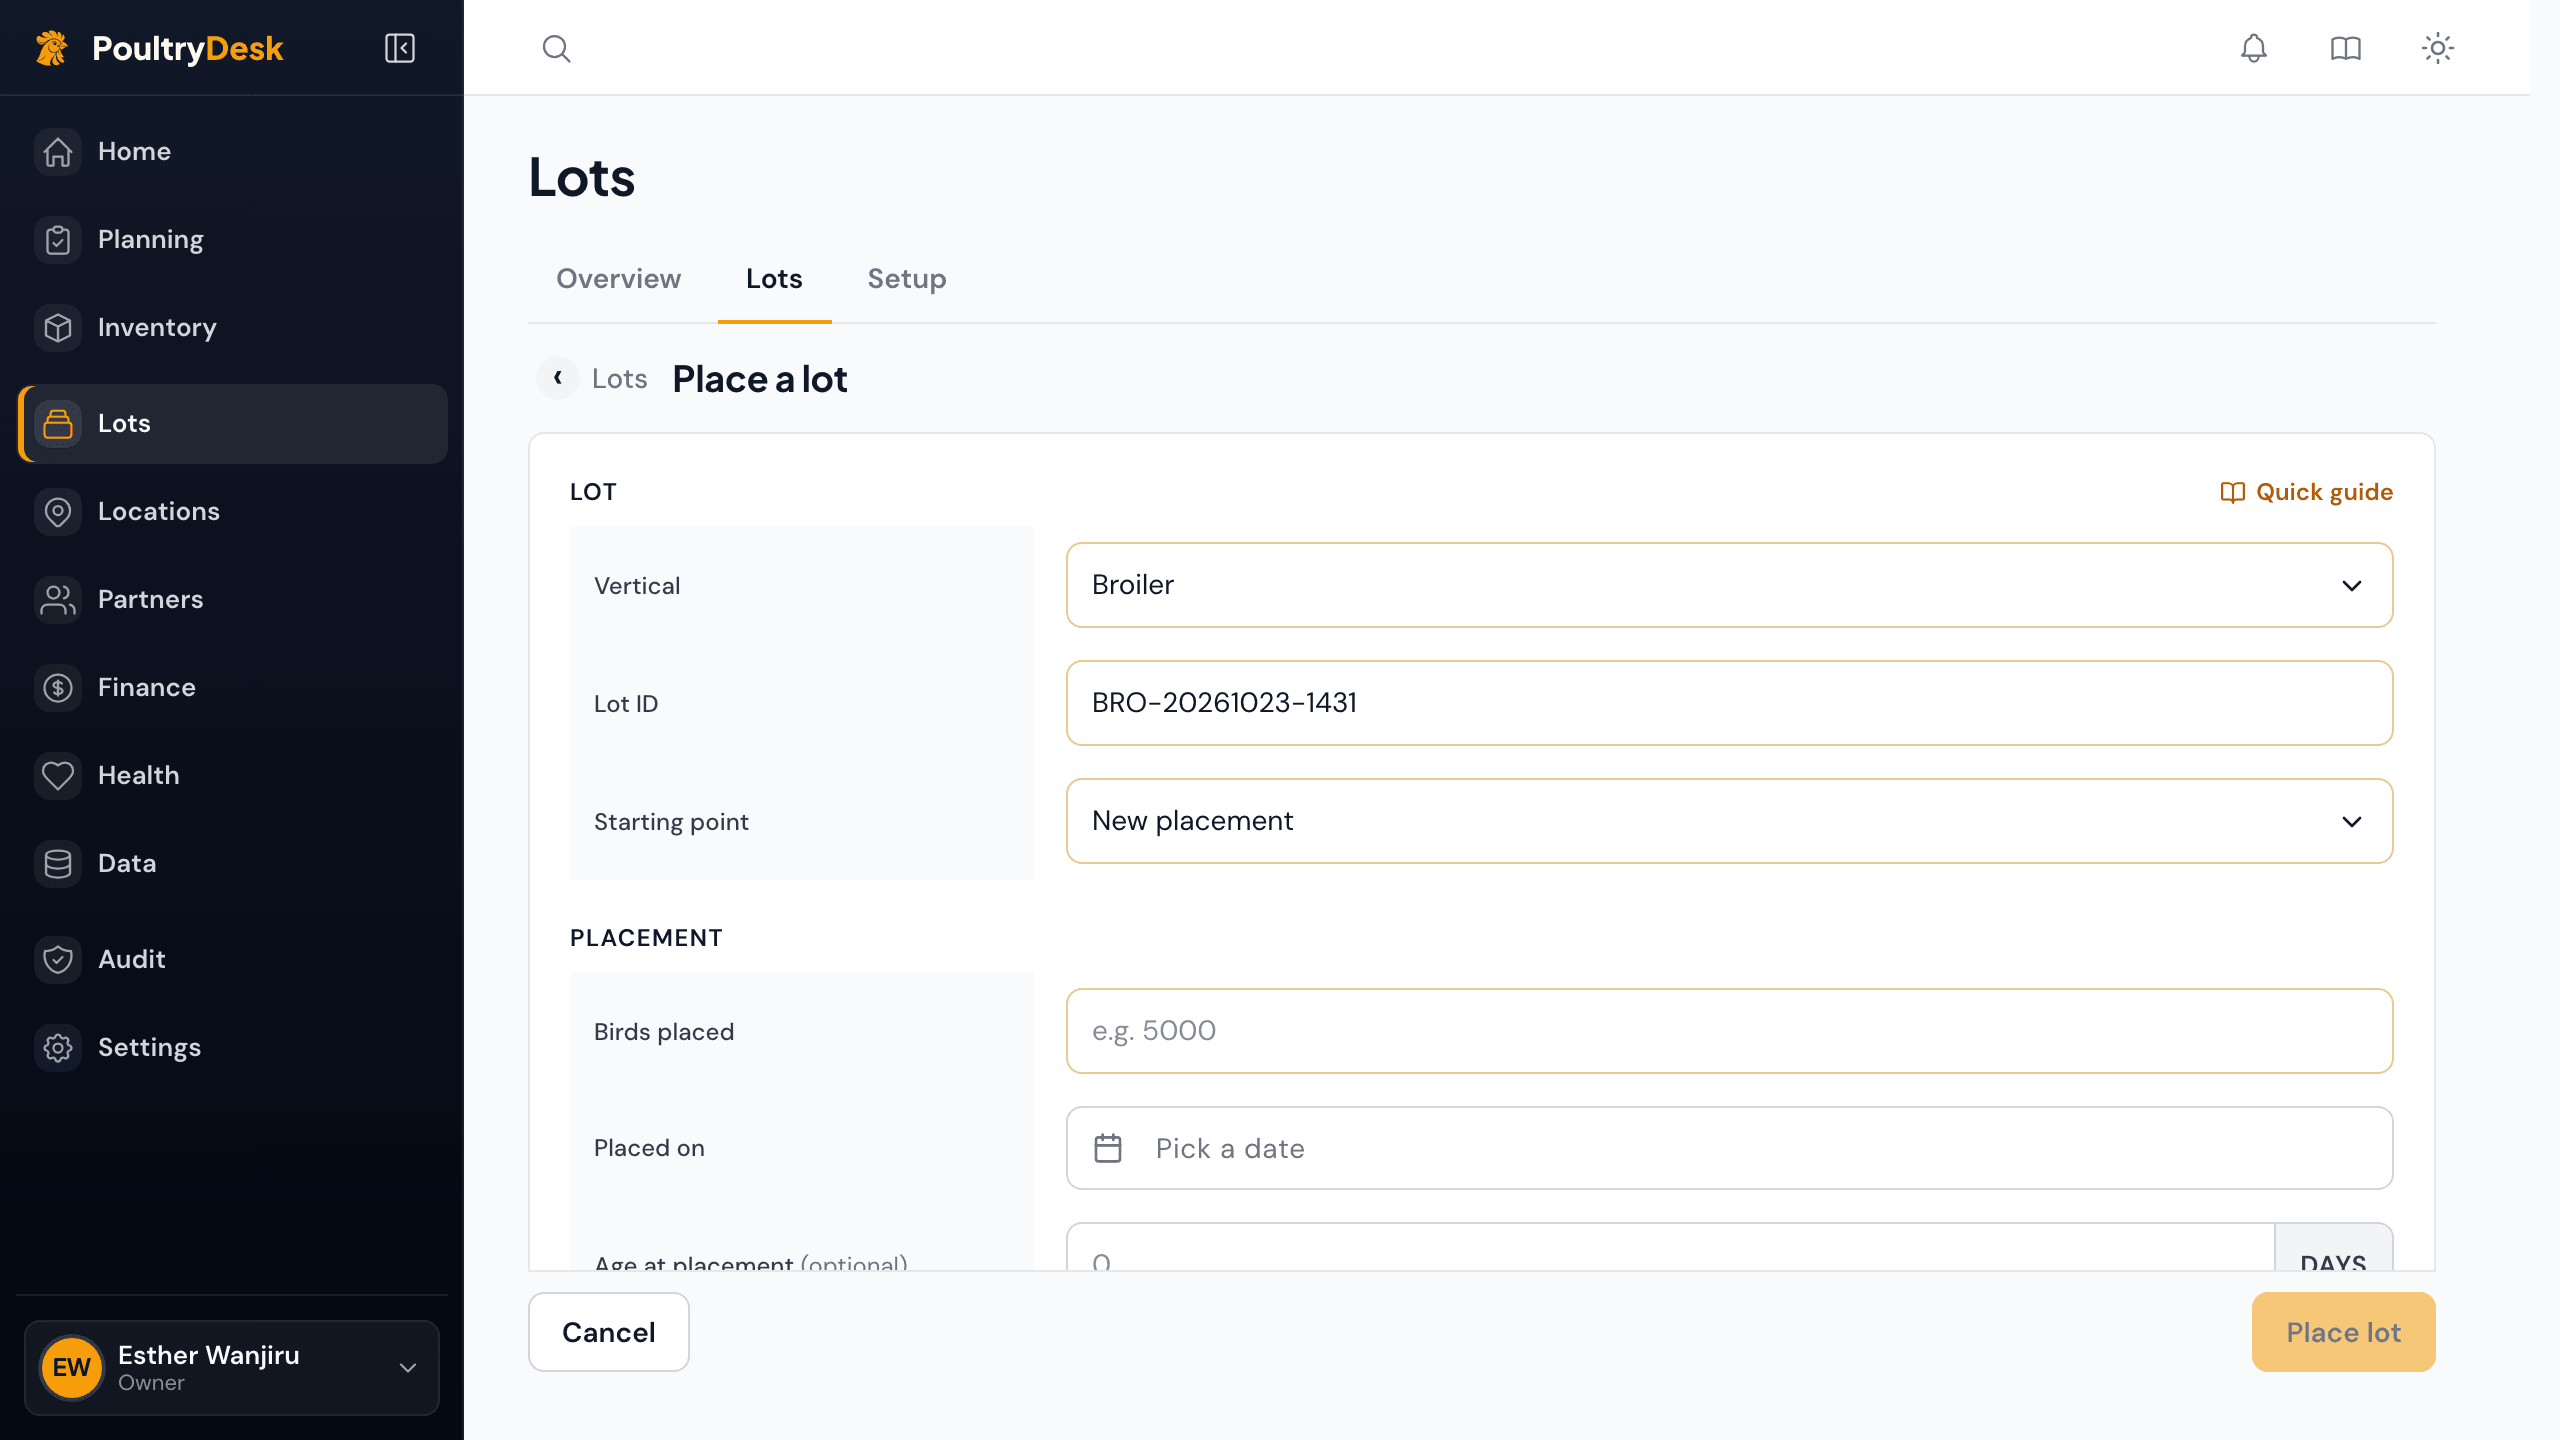Expand the Vertical Broiler dropdown
The width and height of the screenshot is (2560, 1440).
click(1729, 585)
